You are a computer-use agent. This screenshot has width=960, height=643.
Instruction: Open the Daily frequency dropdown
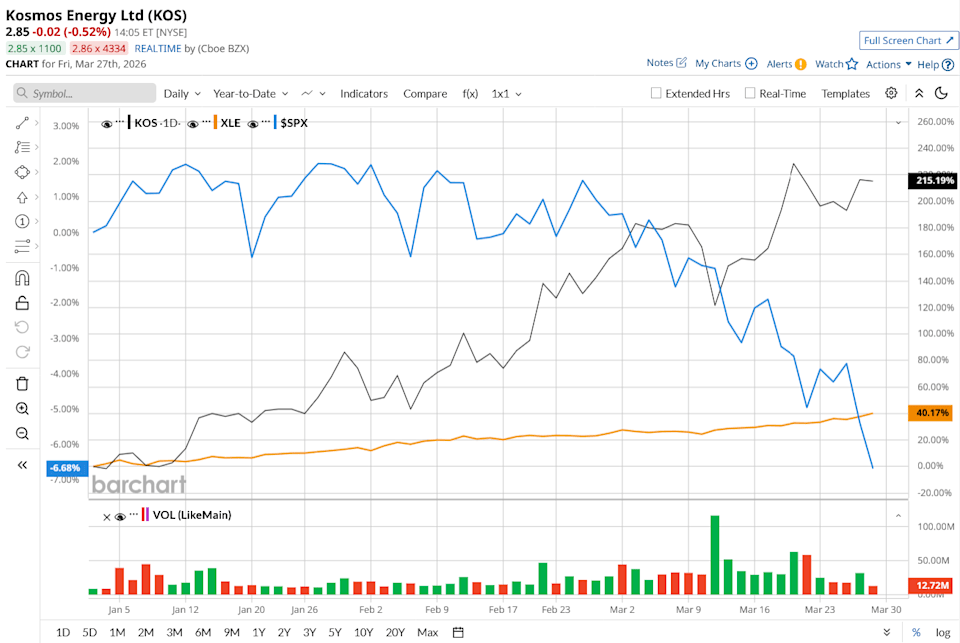(180, 93)
